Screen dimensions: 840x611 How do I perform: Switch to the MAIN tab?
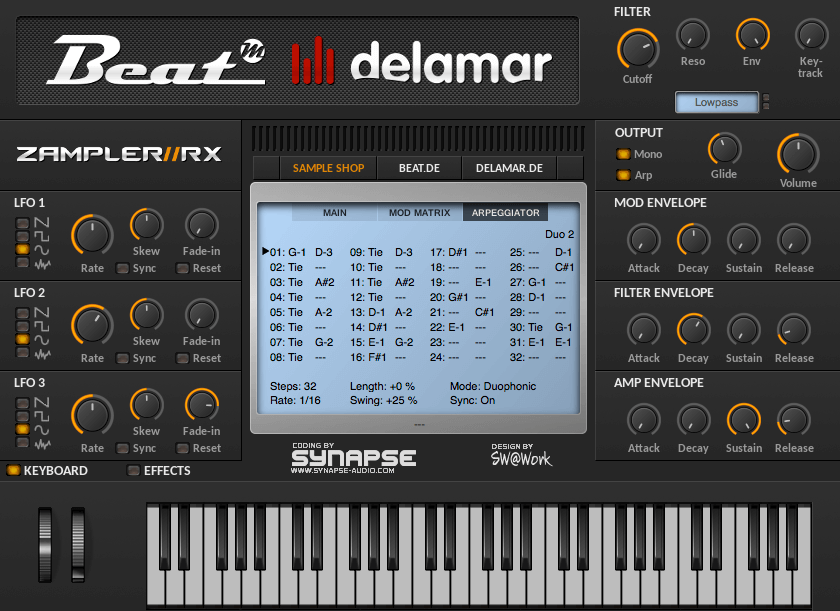point(335,213)
